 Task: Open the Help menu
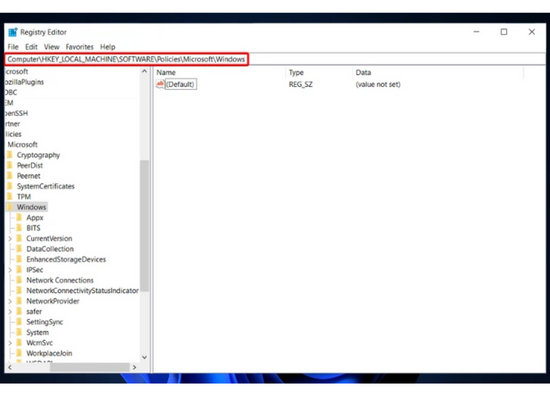point(108,47)
